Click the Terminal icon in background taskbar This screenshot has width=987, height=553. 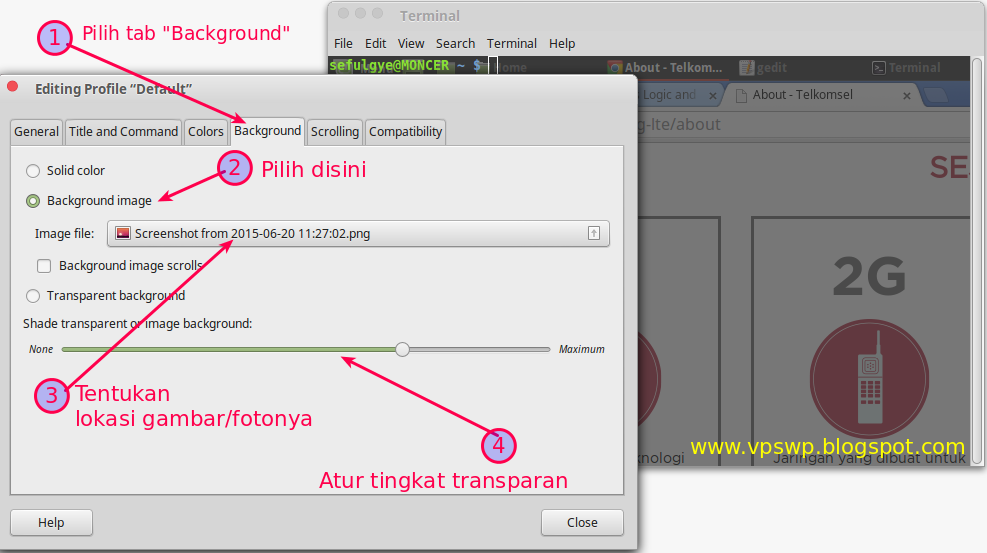coord(879,68)
